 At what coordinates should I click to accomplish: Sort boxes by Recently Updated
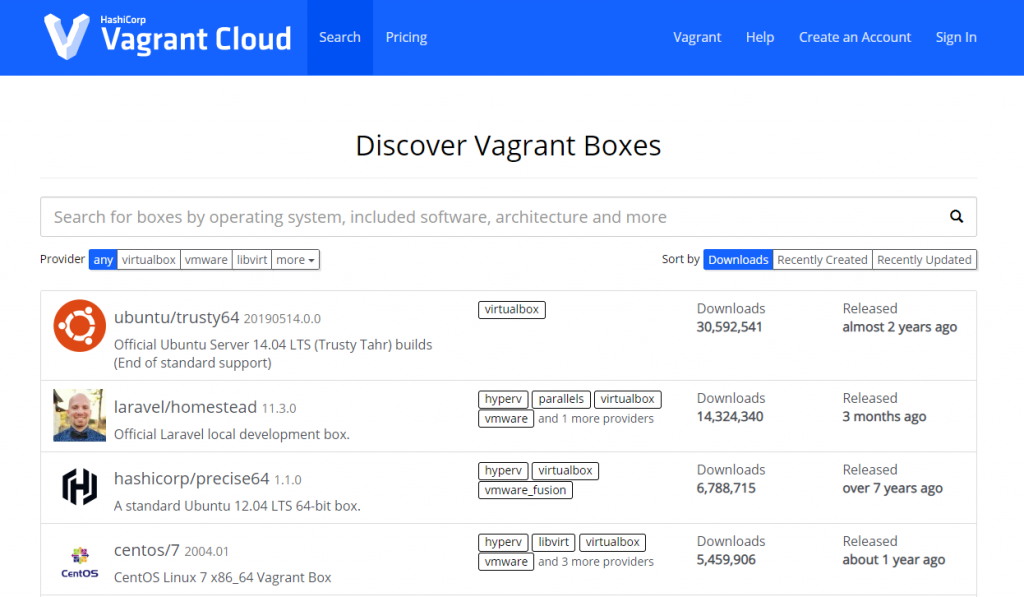click(924, 259)
